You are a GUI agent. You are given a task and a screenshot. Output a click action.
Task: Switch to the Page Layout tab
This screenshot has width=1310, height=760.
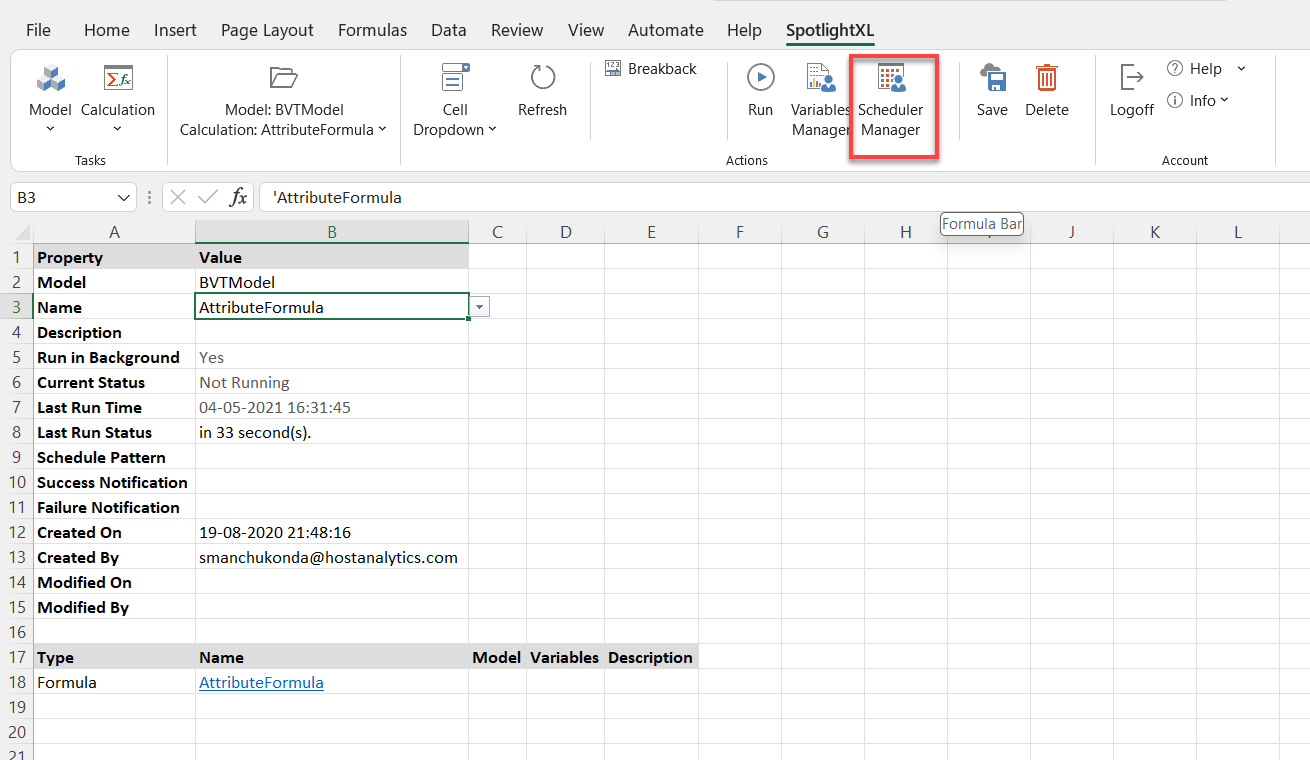[267, 30]
